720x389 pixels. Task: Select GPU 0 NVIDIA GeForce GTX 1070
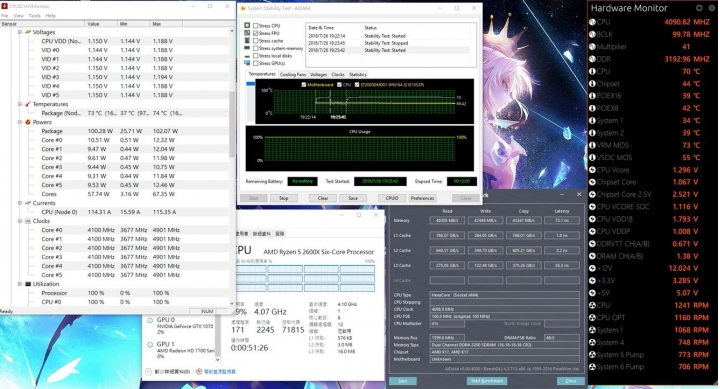(180, 325)
